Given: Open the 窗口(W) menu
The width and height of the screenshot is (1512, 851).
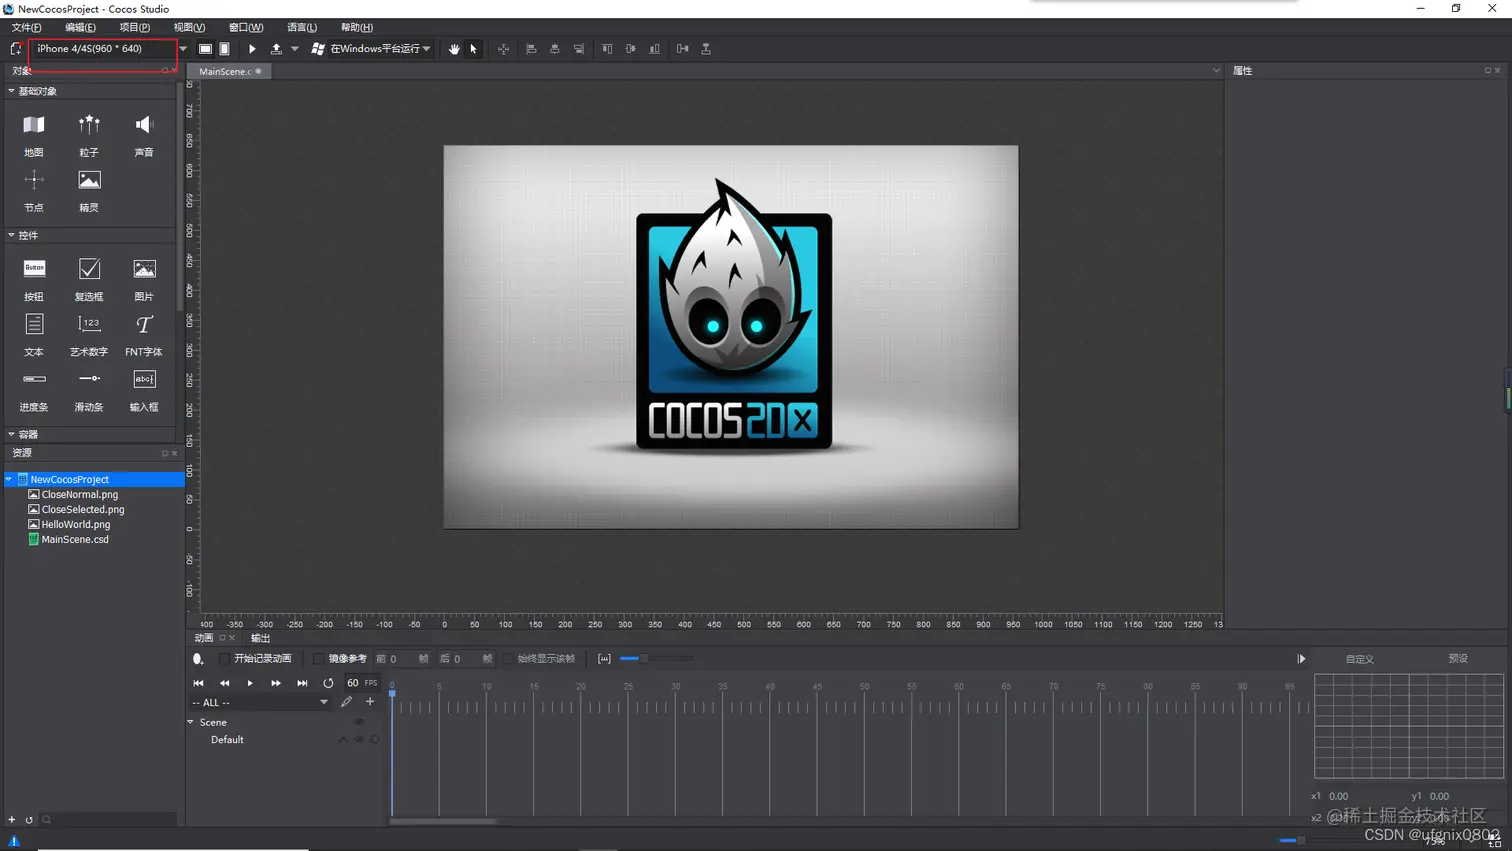Looking at the screenshot, I should [246, 28].
